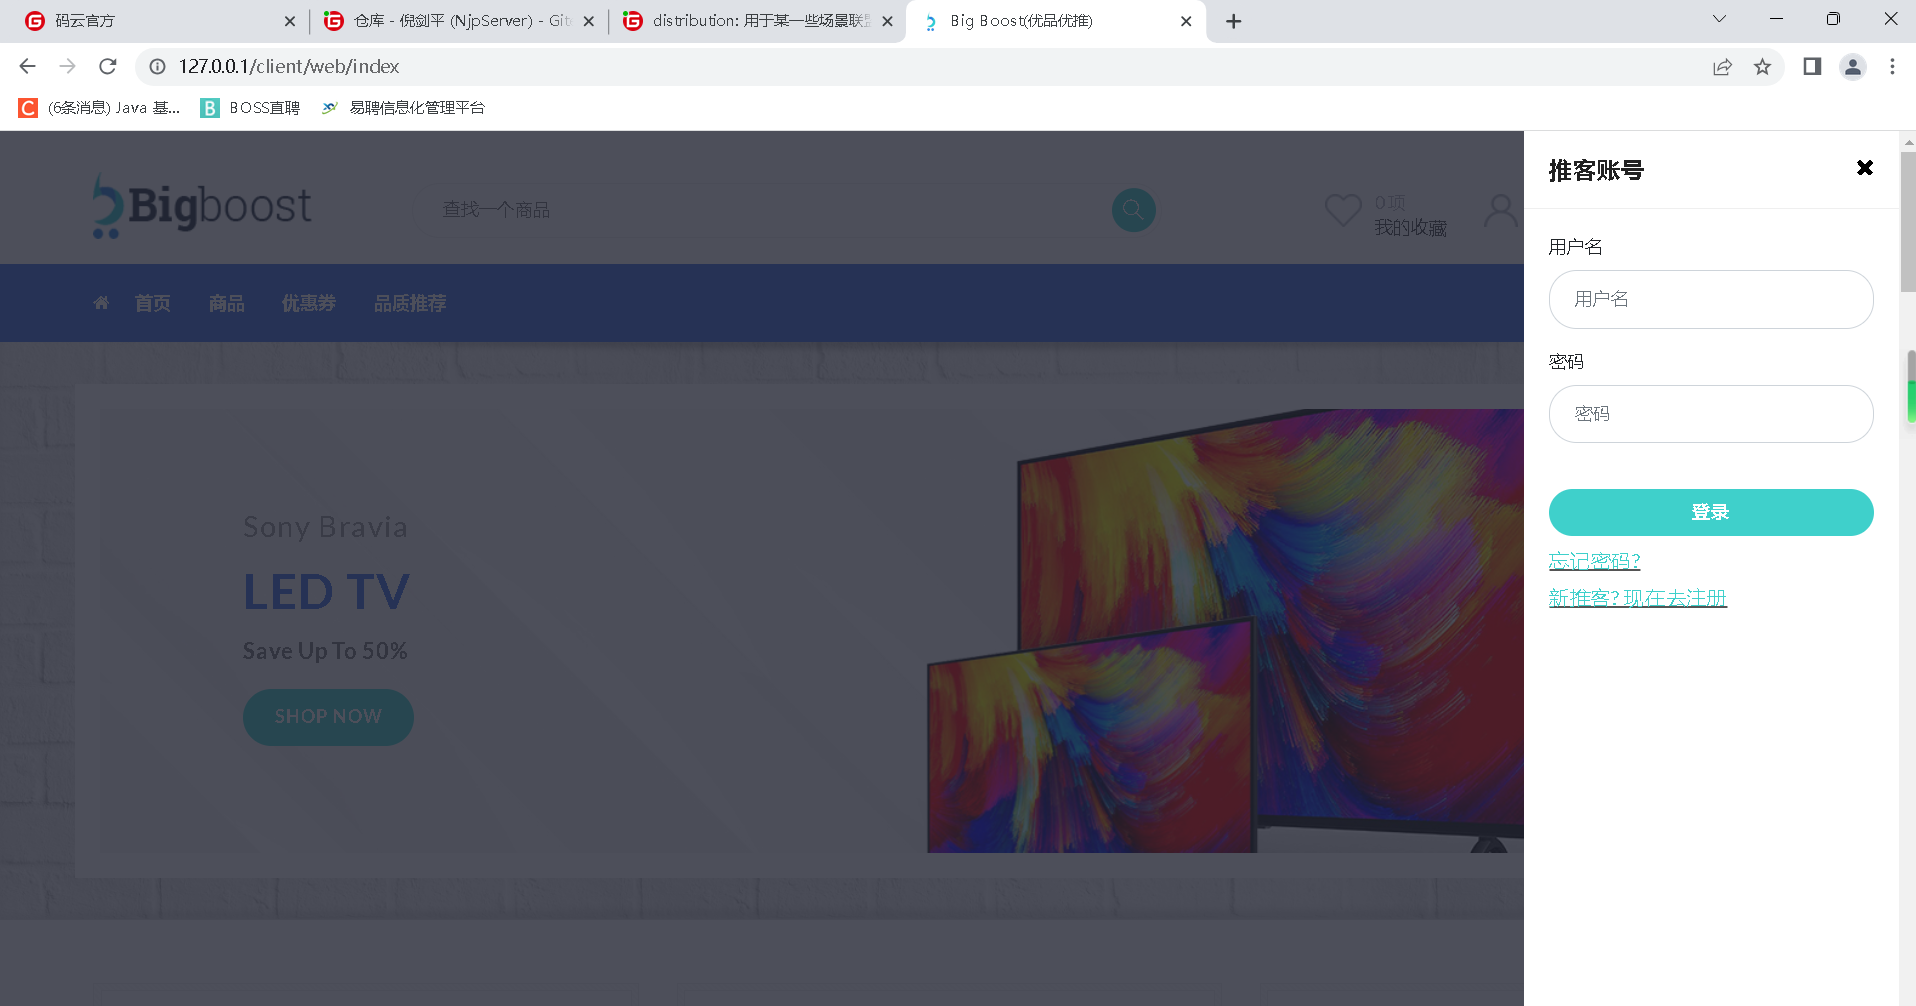Toggle the browser side panel

(1812, 66)
